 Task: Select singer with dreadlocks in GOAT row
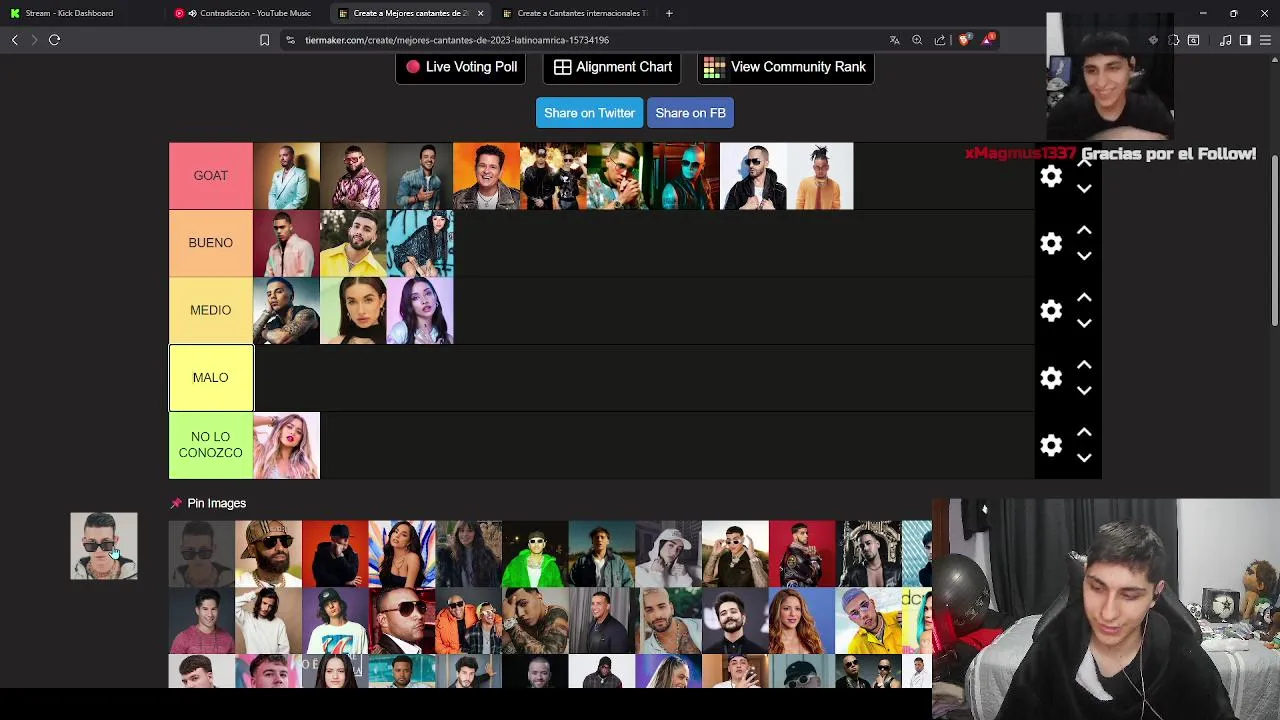[x=820, y=176]
